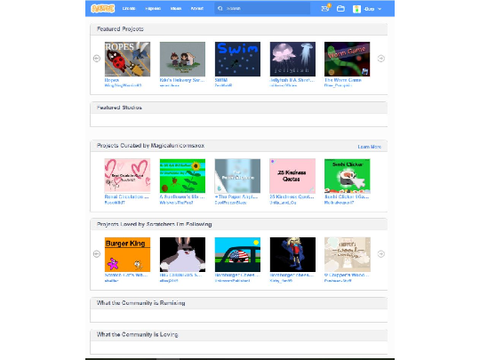This screenshot has height=360, width=480.
Task: Open the Explore menu item
Action: click(x=153, y=8)
